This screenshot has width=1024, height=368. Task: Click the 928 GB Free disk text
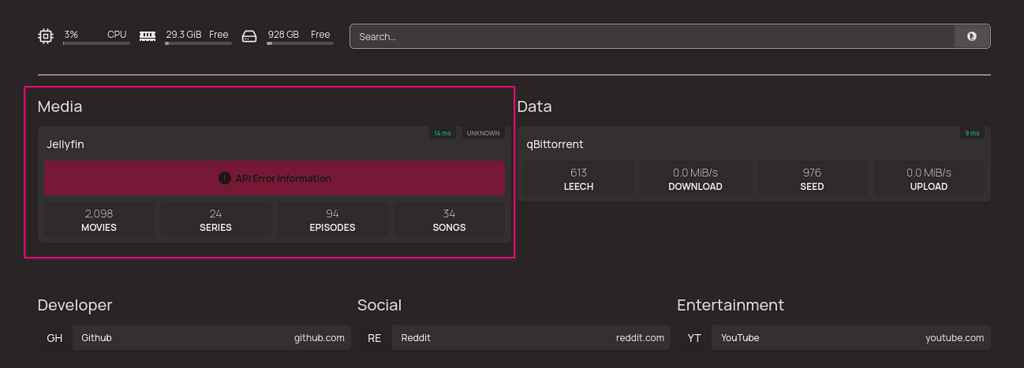tap(299, 35)
